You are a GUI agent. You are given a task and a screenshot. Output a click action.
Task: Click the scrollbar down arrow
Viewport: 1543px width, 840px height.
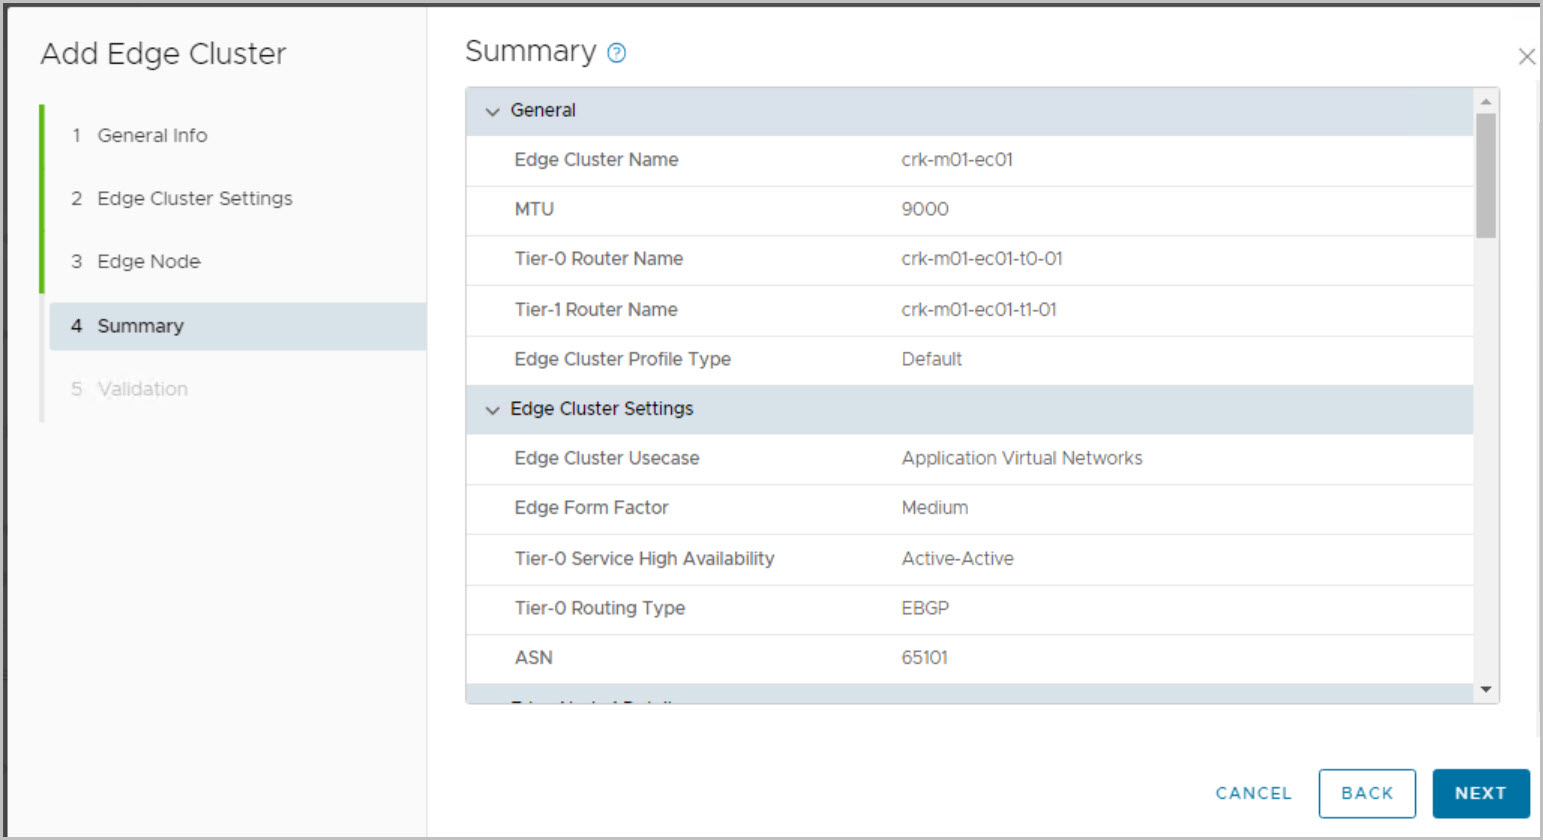pos(1486,689)
